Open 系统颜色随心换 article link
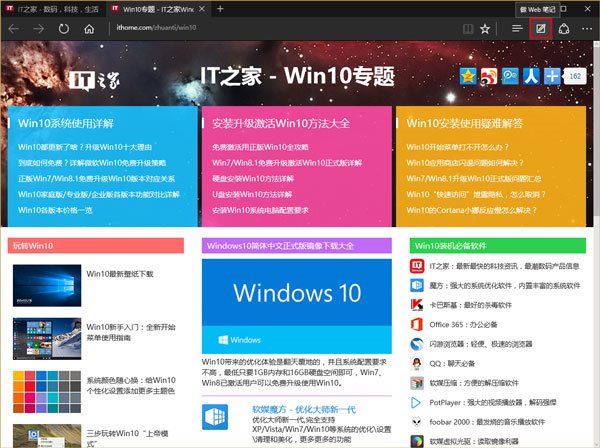This screenshot has height=448, width=600. (x=131, y=385)
